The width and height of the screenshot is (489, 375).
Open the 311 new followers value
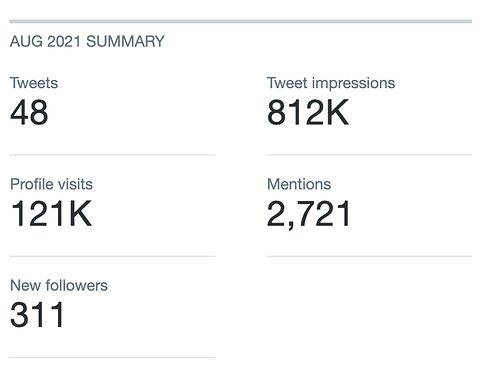37,315
